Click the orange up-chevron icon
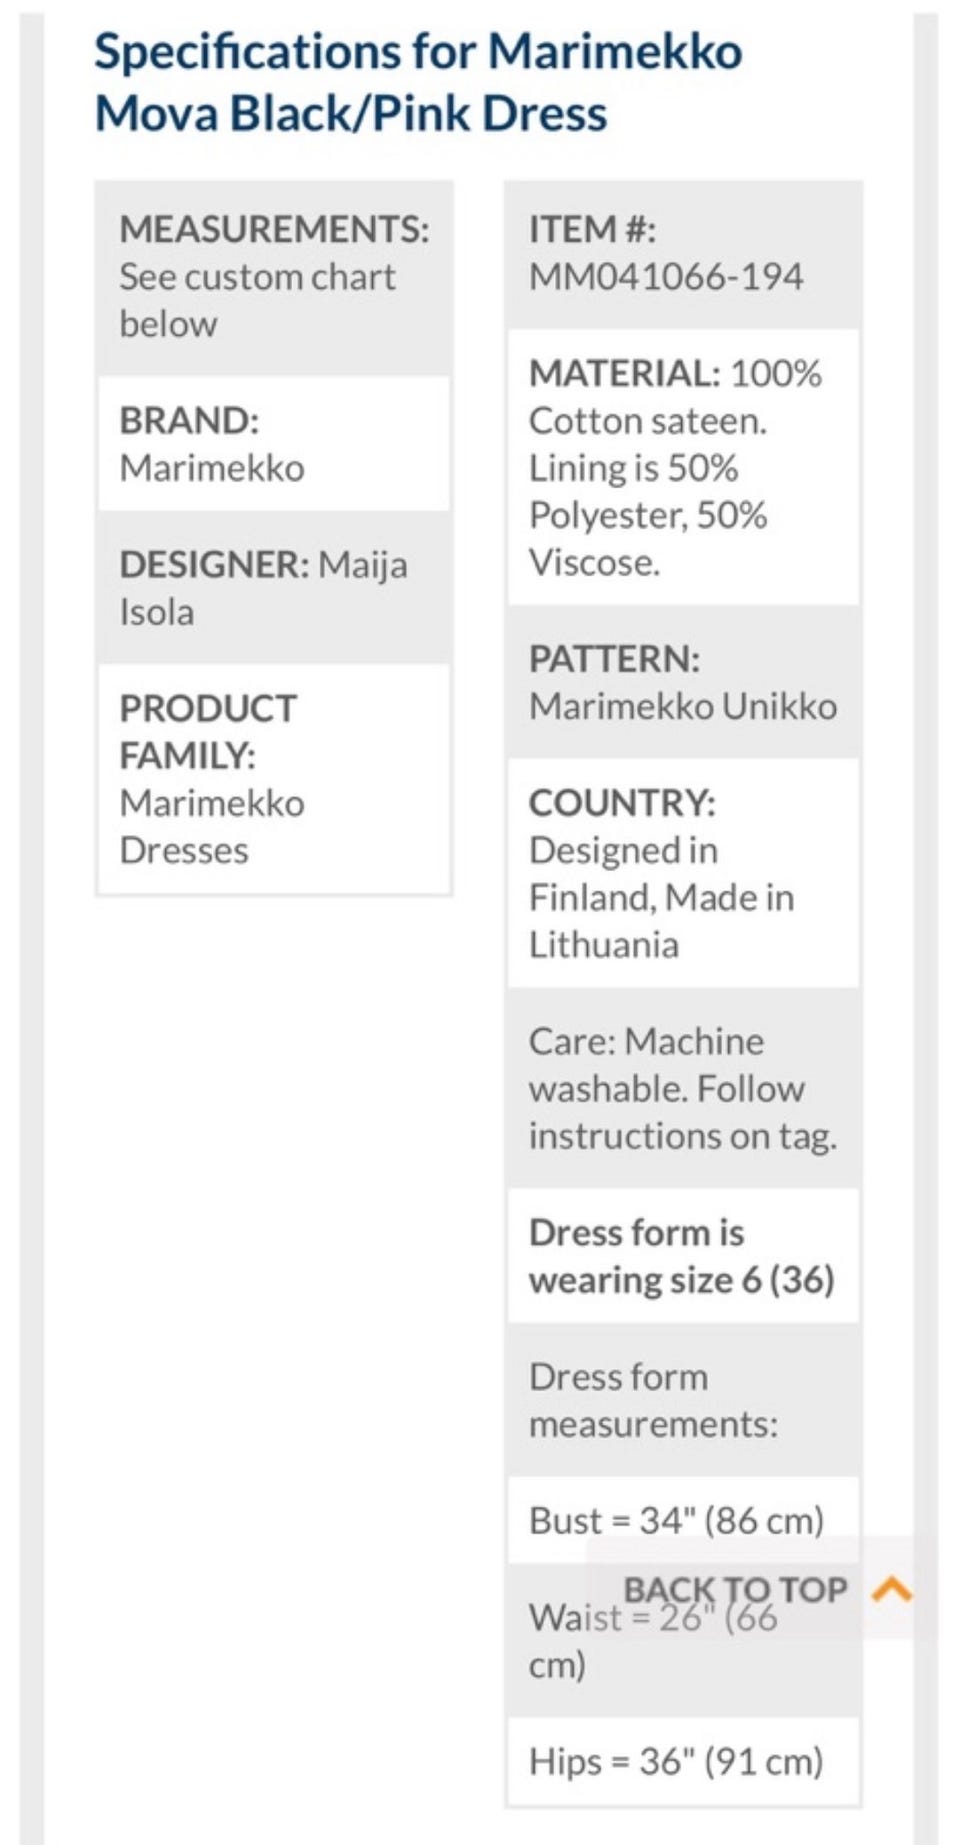This screenshot has height=1845, width=960. coord(891,1588)
